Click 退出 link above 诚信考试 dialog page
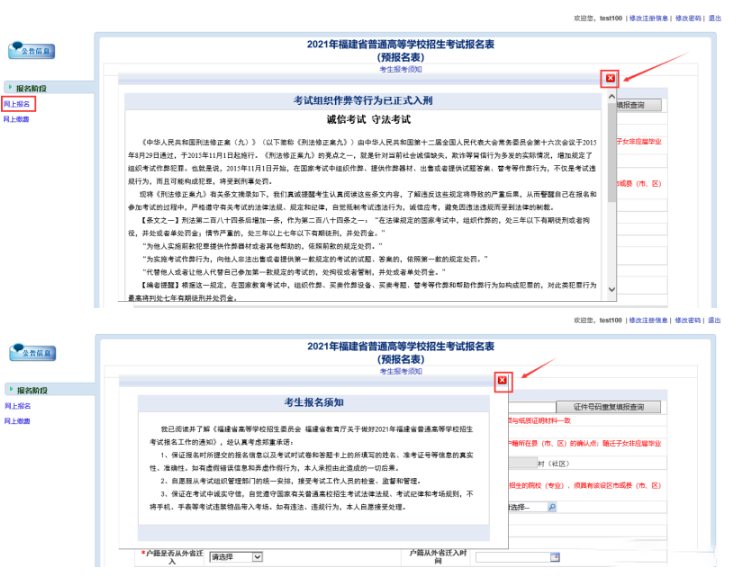This screenshot has height=584, width=742. [715, 18]
